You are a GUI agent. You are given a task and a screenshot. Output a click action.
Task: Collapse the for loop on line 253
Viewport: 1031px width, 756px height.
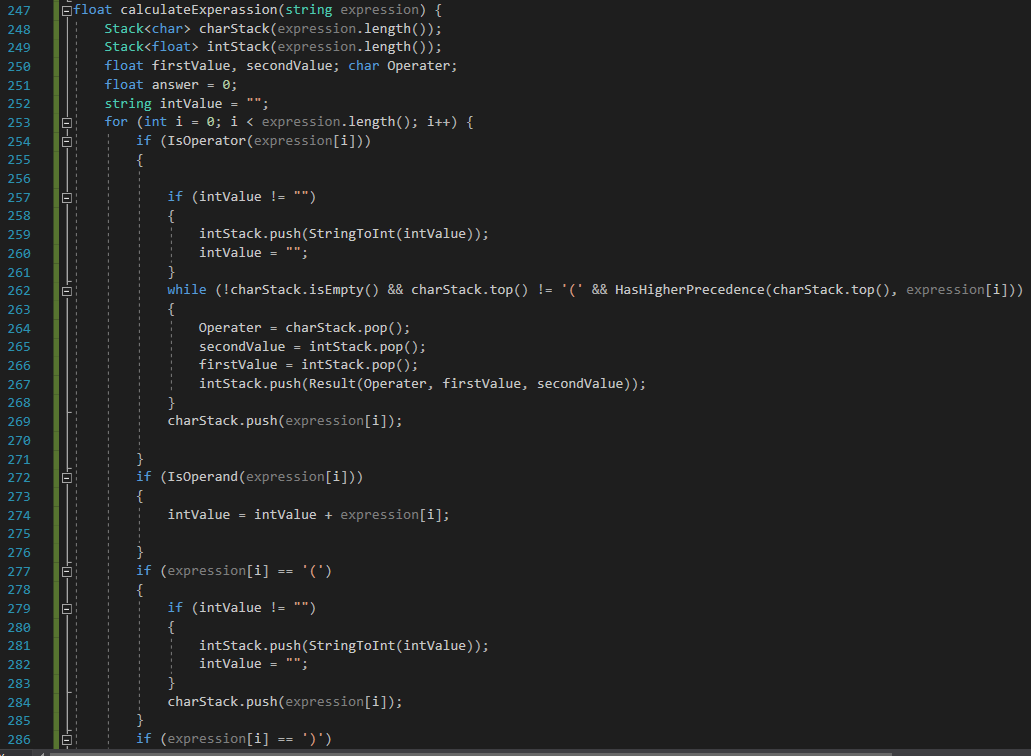(65, 121)
